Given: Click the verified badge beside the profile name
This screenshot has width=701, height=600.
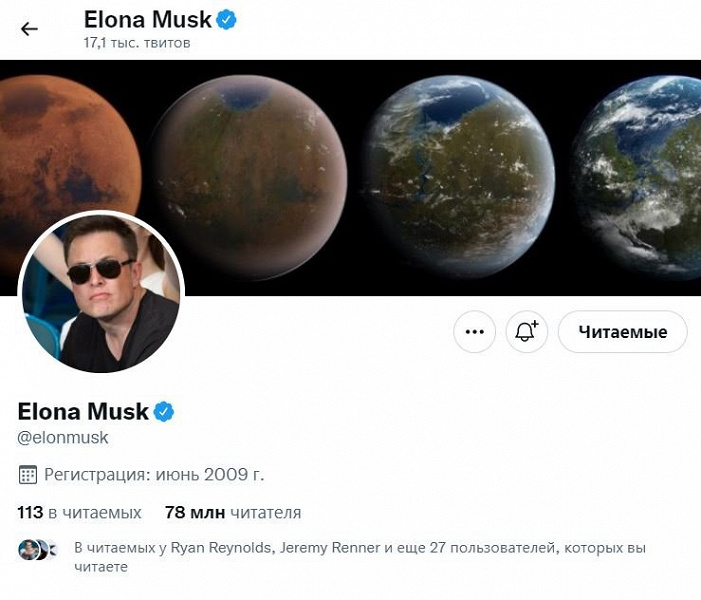Looking at the screenshot, I should click(x=163, y=411).
